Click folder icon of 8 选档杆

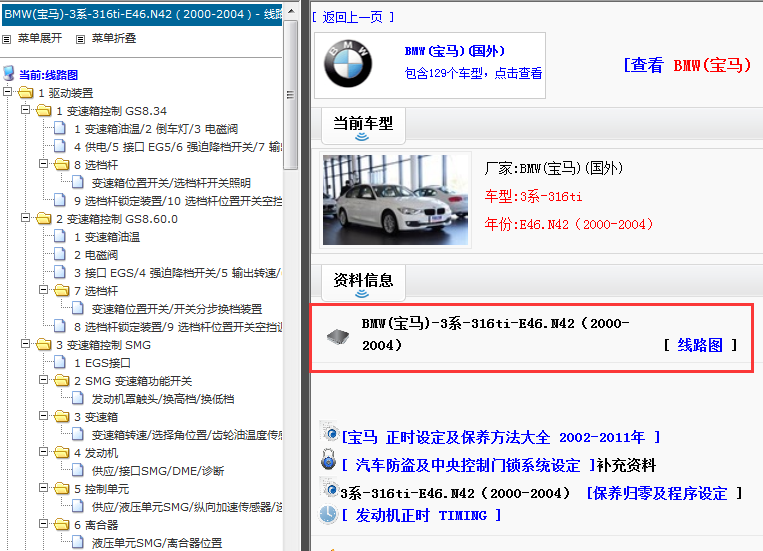(61, 165)
